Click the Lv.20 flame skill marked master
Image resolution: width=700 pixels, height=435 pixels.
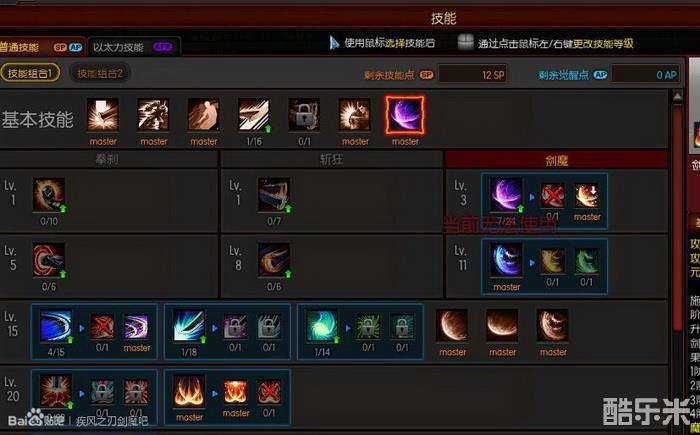point(189,391)
